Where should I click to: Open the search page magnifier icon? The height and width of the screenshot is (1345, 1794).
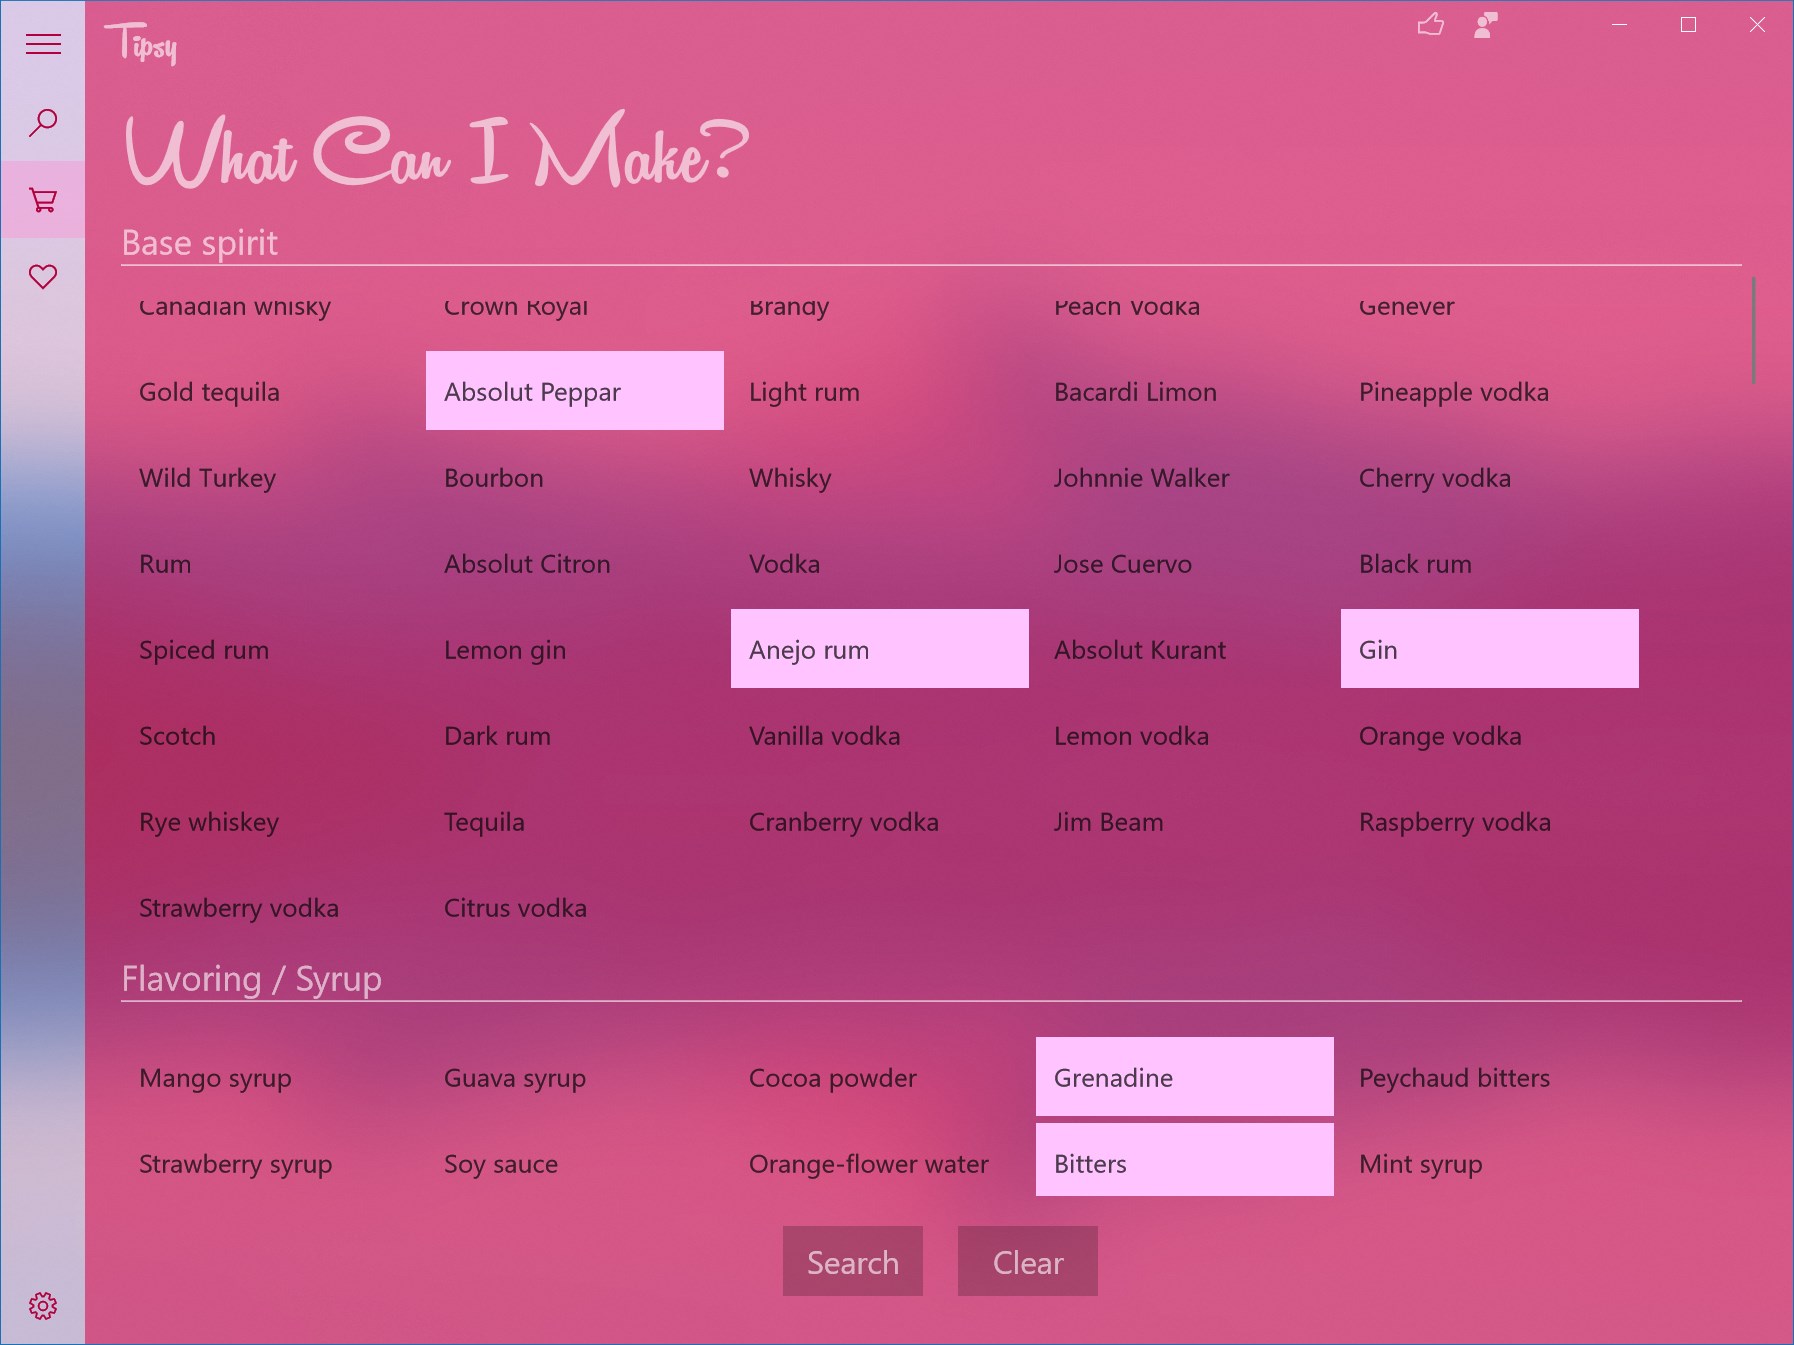[x=43, y=122]
